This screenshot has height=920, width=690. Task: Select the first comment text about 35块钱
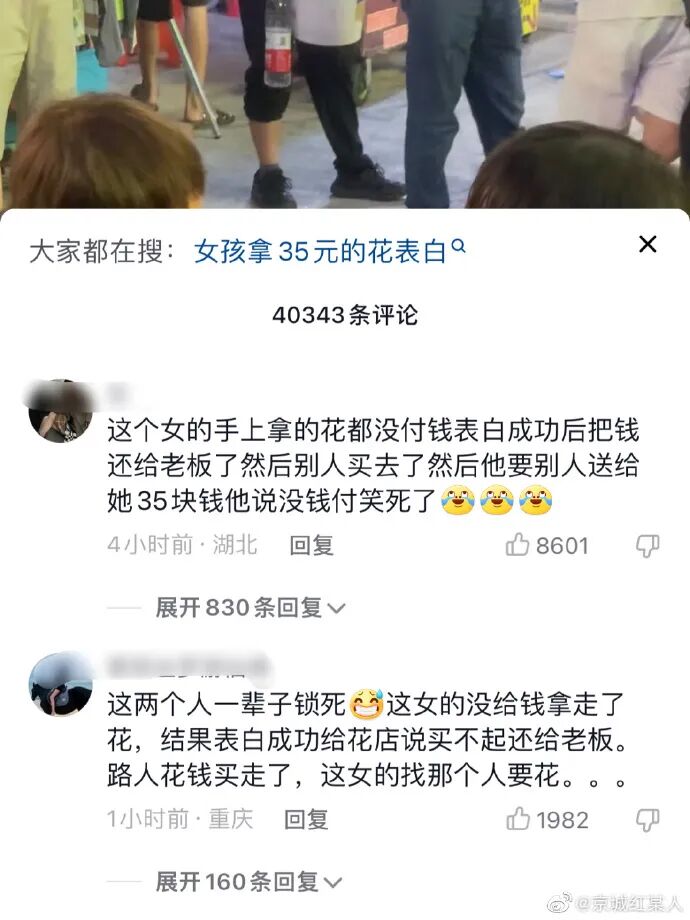coord(373,466)
